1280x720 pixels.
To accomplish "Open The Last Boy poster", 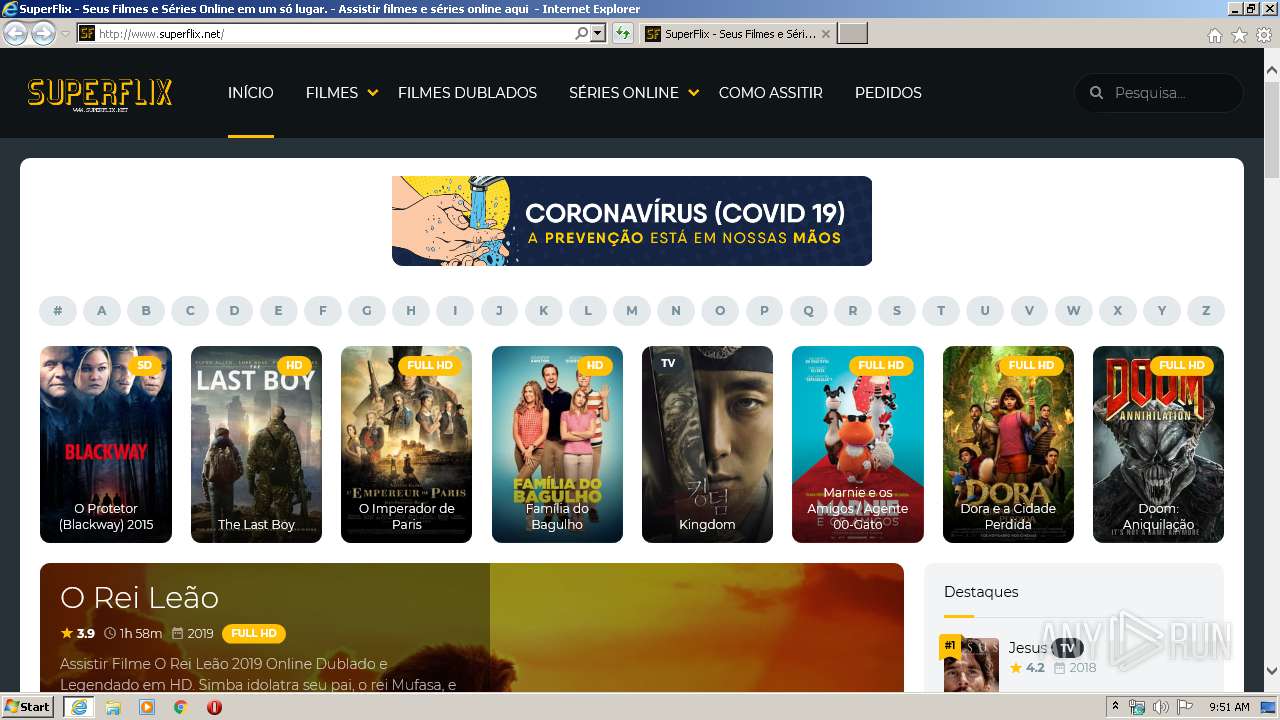I will (x=256, y=444).
